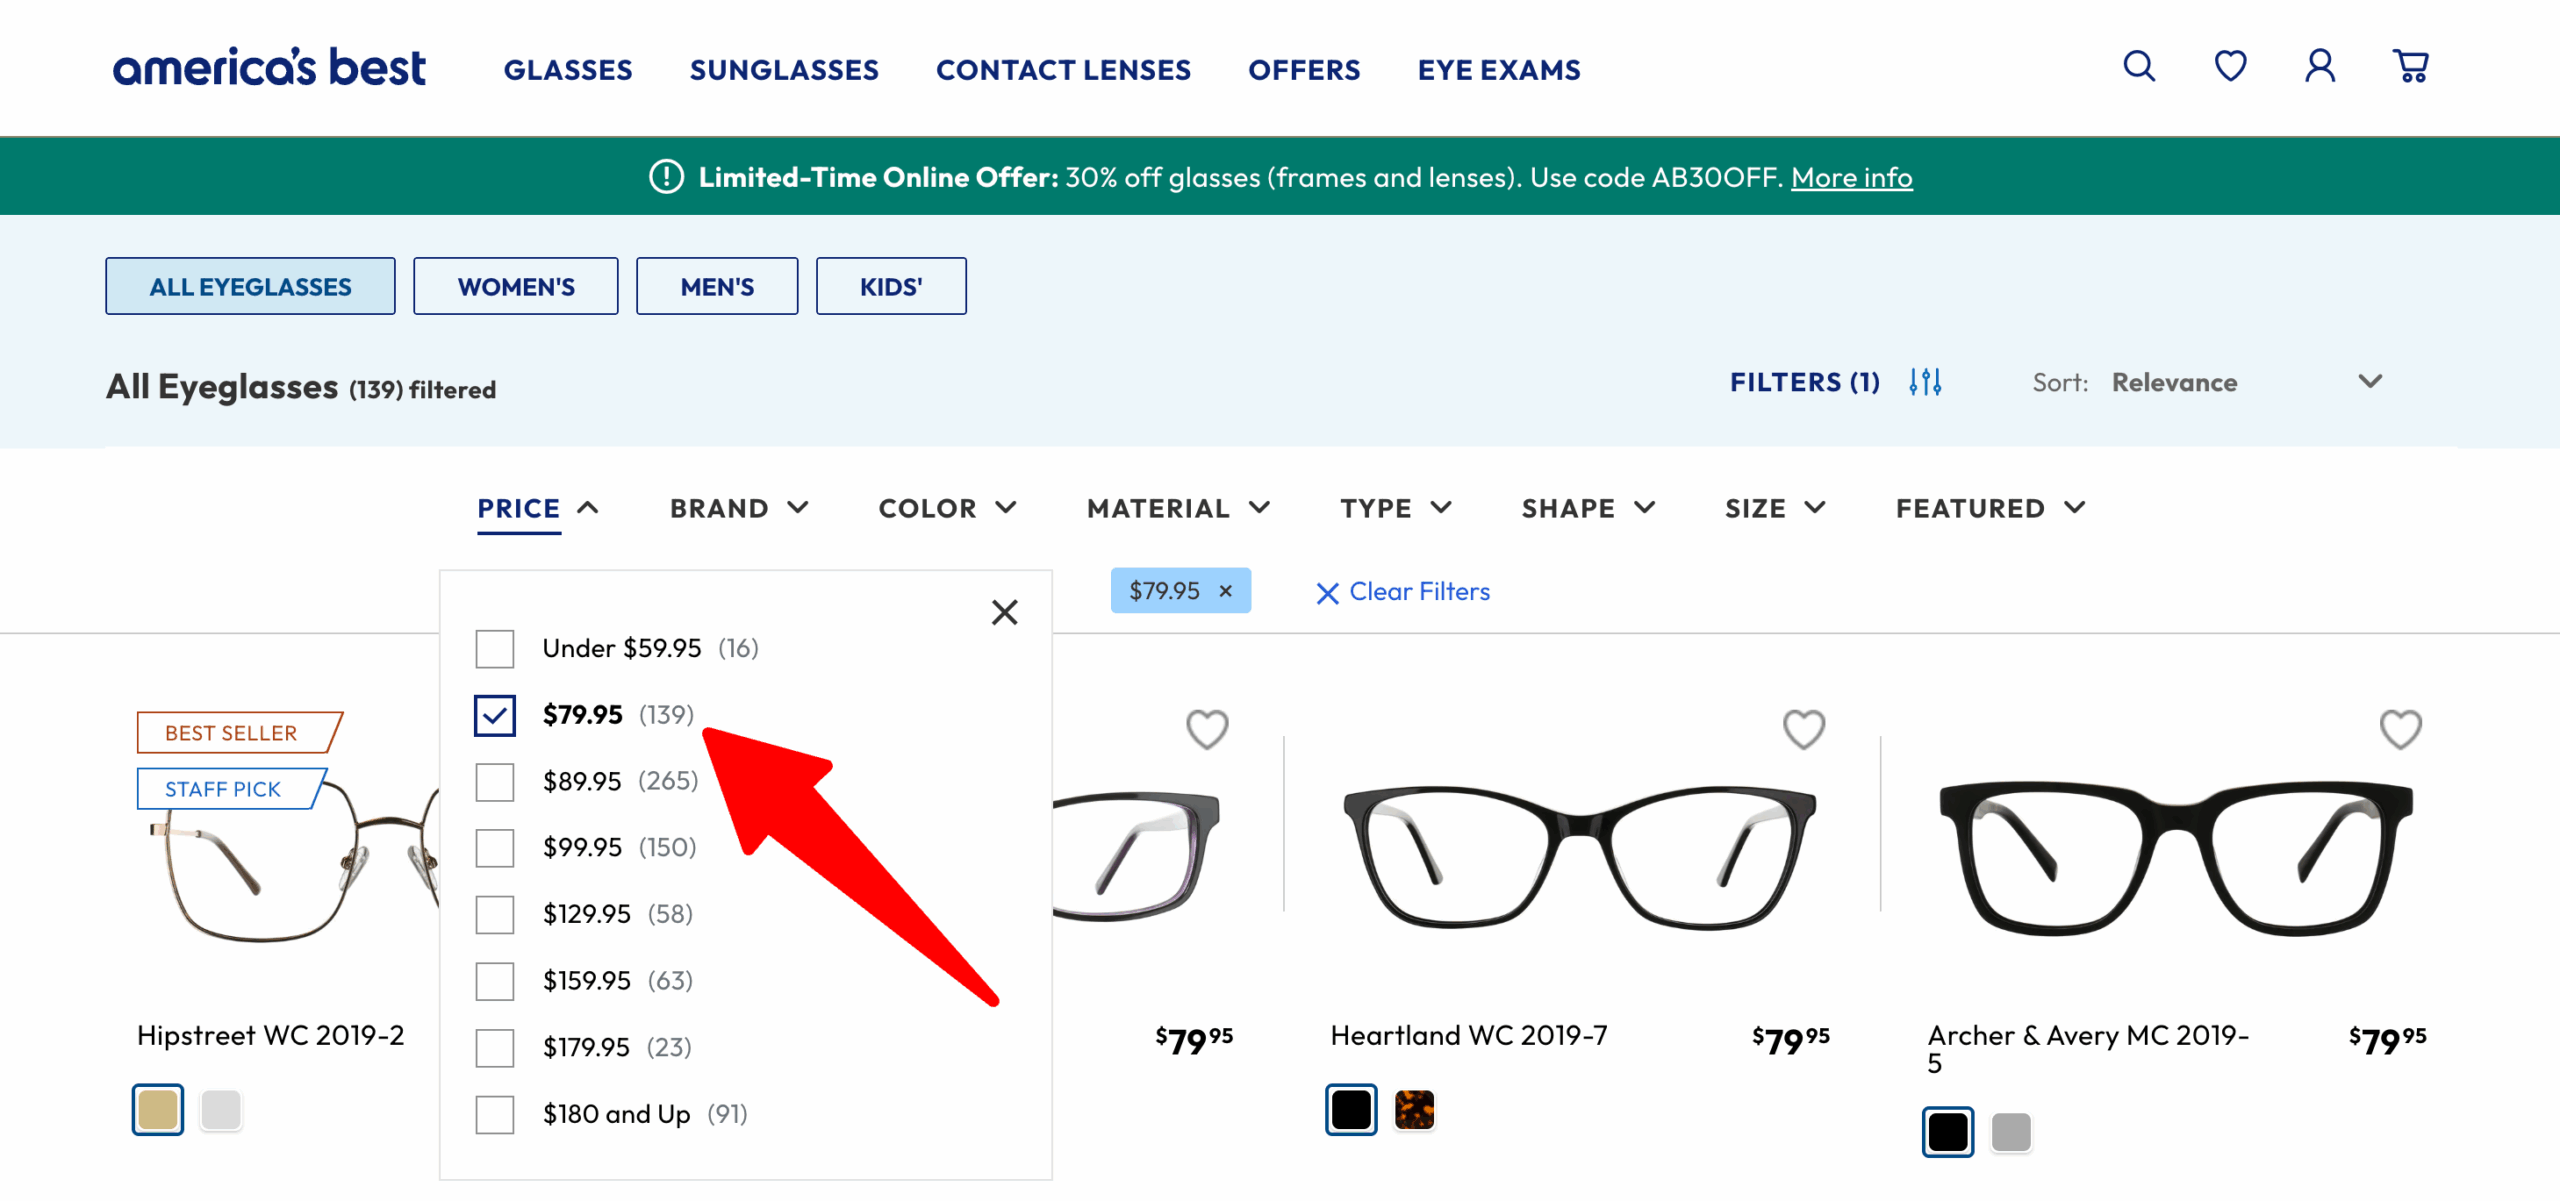Uncheck the $79.95 price checkbox
Image resolution: width=2560 pixels, height=1201 pixels.
point(495,715)
